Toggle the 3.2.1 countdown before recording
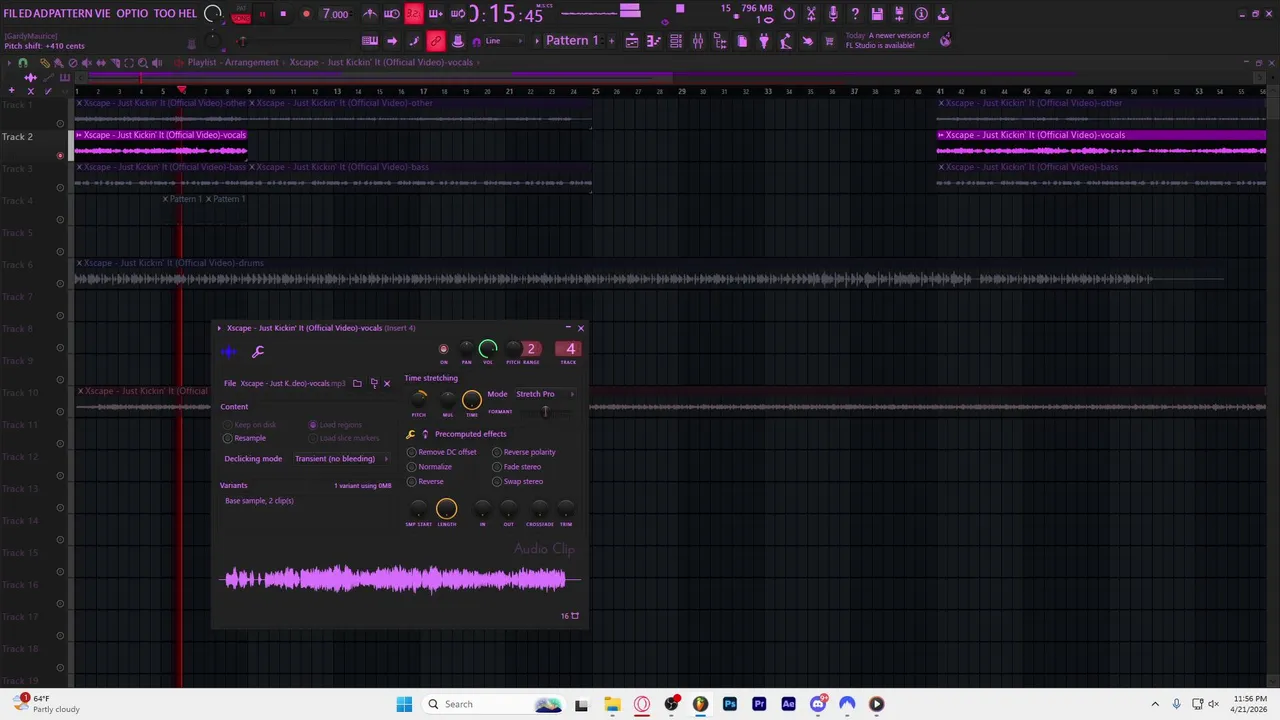The height and width of the screenshot is (720, 1280). point(413,14)
